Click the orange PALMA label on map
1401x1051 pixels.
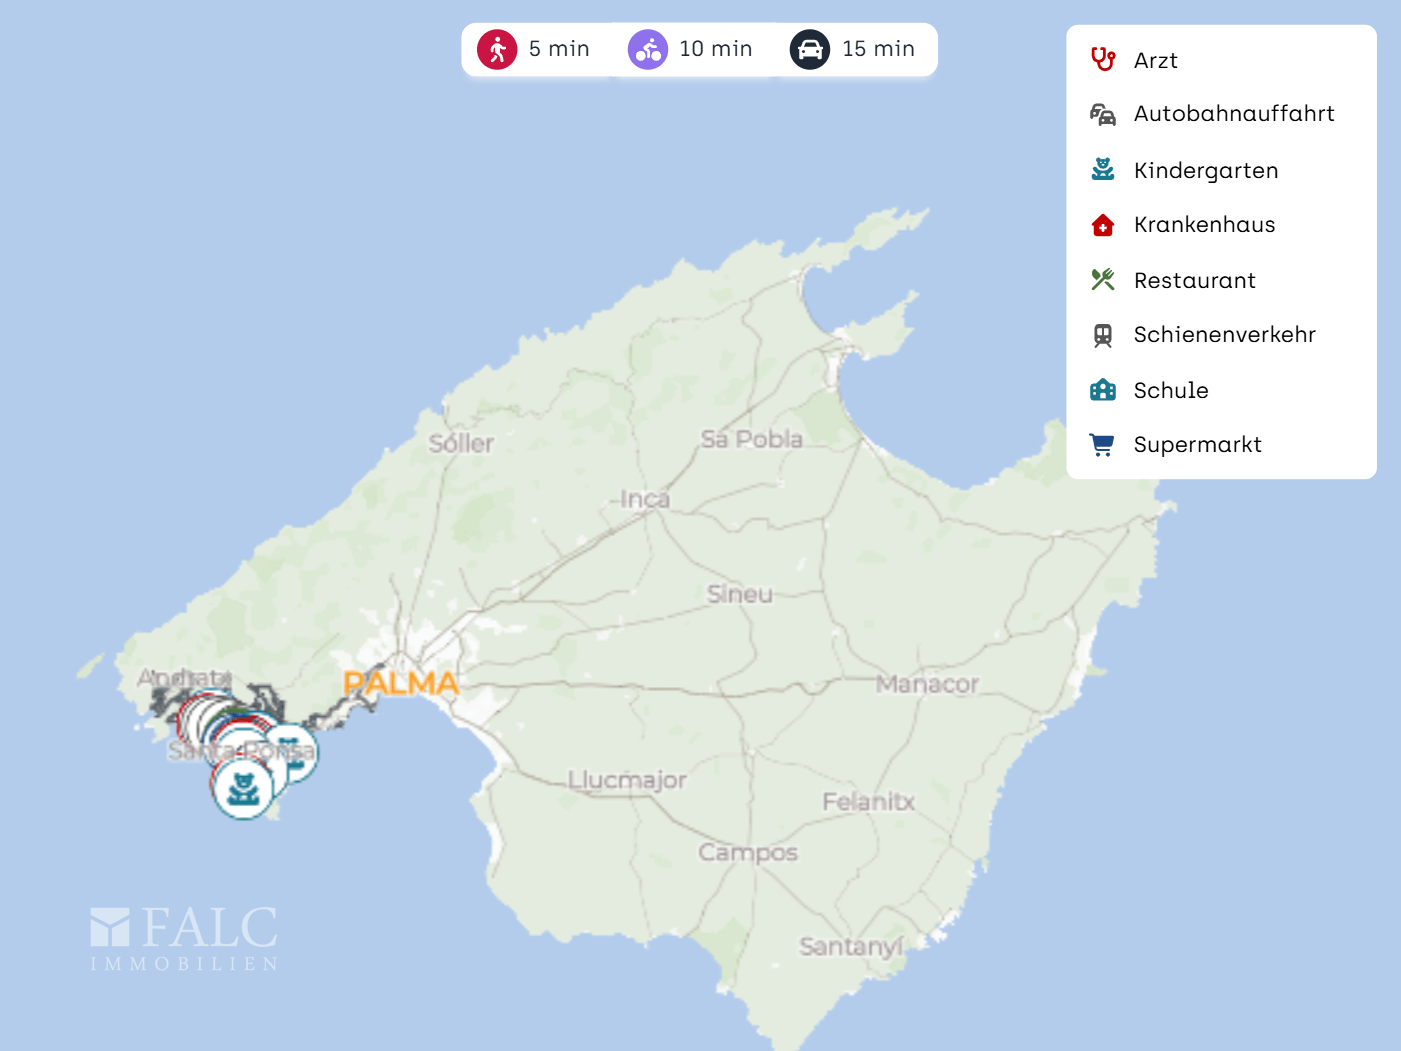[x=400, y=684]
